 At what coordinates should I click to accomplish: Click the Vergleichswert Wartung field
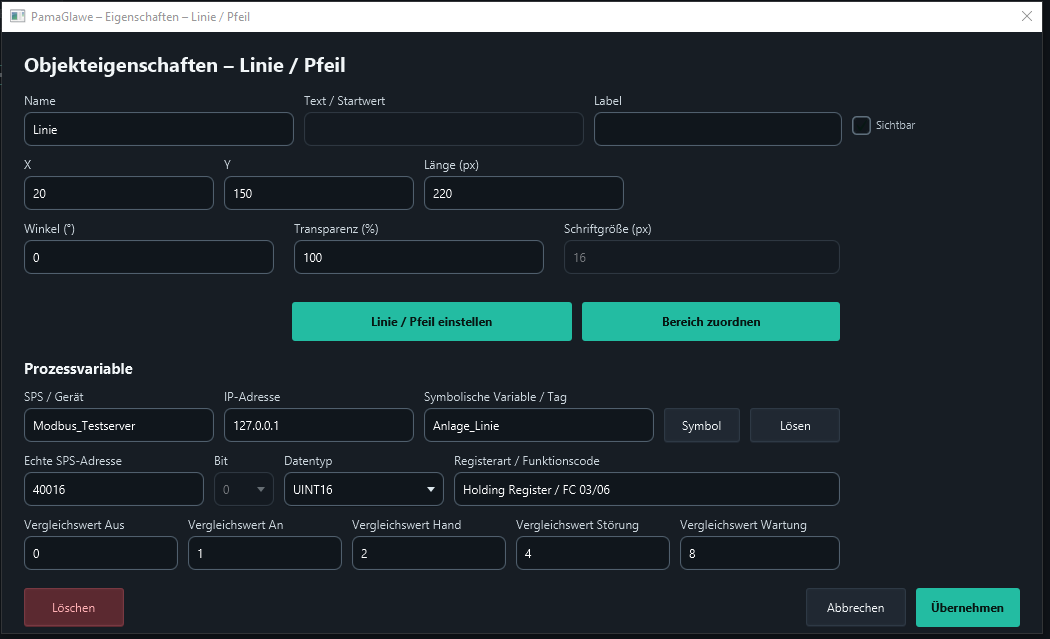point(759,553)
